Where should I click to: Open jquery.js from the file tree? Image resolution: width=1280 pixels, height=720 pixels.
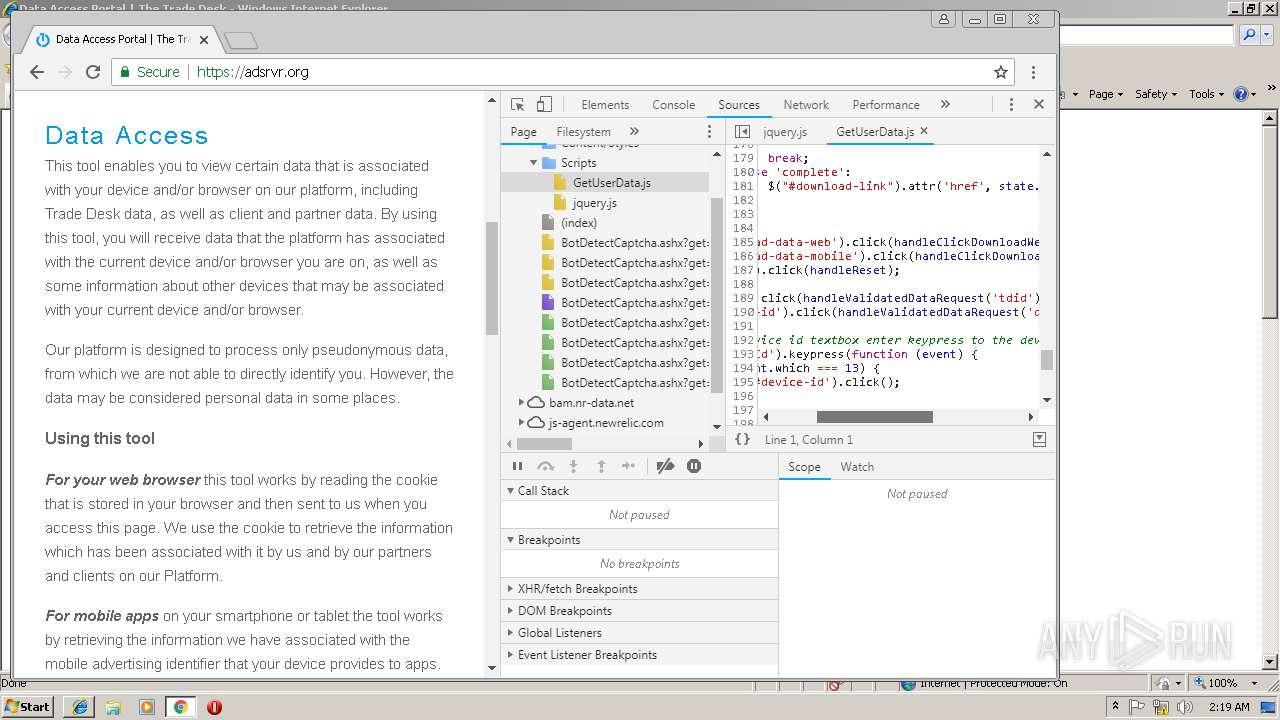594,202
